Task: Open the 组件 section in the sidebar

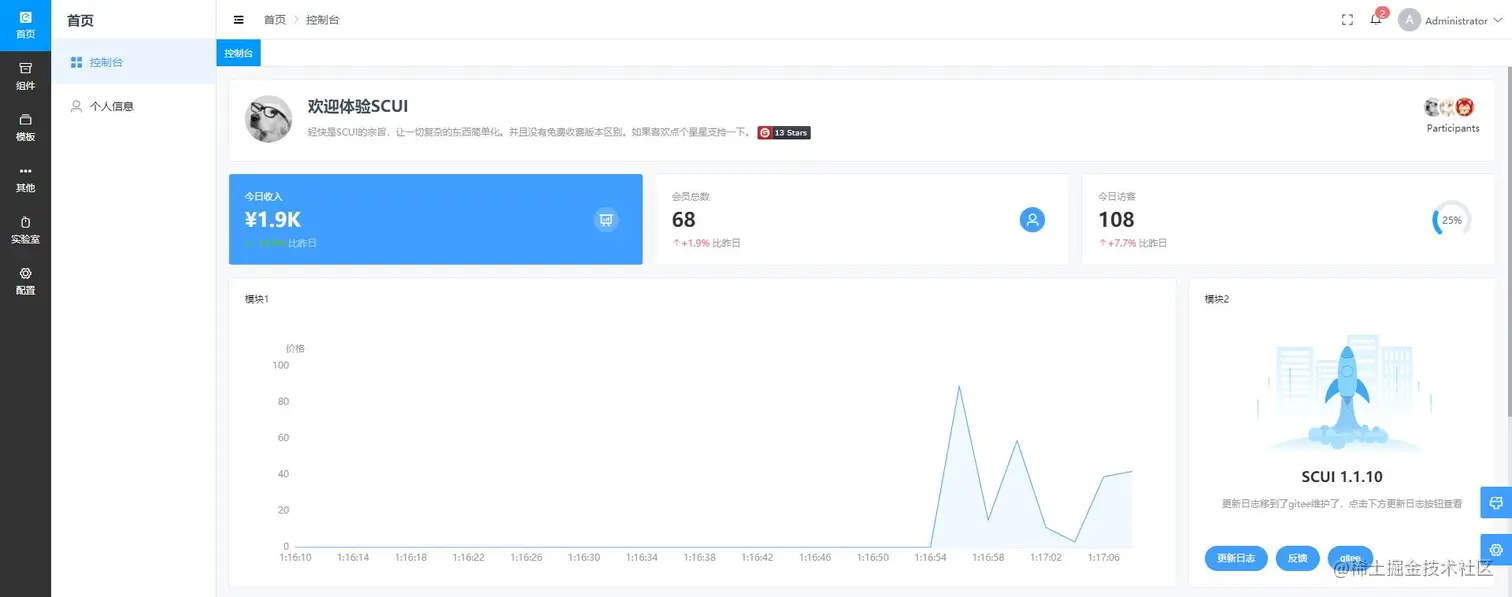Action: tap(25, 75)
